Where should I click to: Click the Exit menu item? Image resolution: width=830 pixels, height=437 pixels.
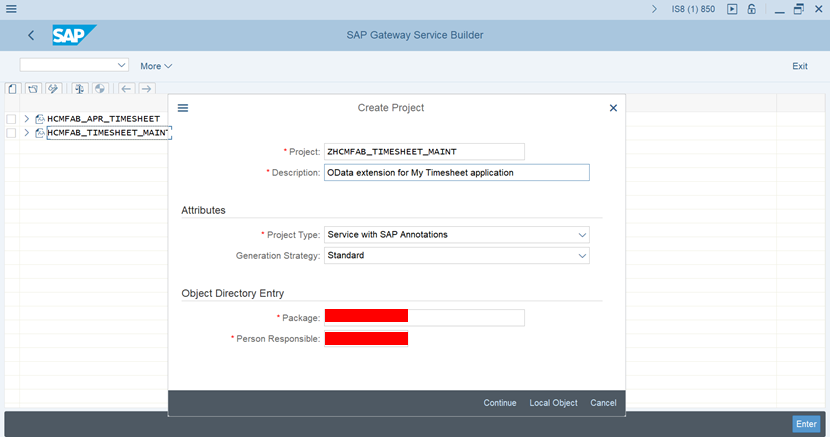[x=800, y=66]
